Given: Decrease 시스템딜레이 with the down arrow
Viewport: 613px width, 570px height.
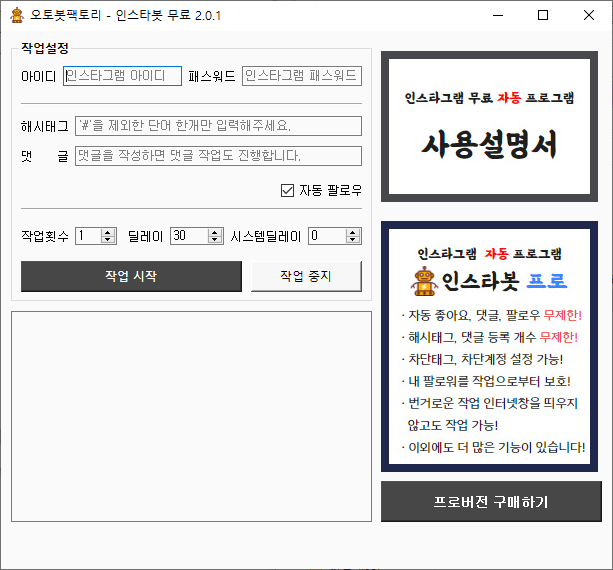Looking at the screenshot, I should pyautogui.click(x=353, y=239).
